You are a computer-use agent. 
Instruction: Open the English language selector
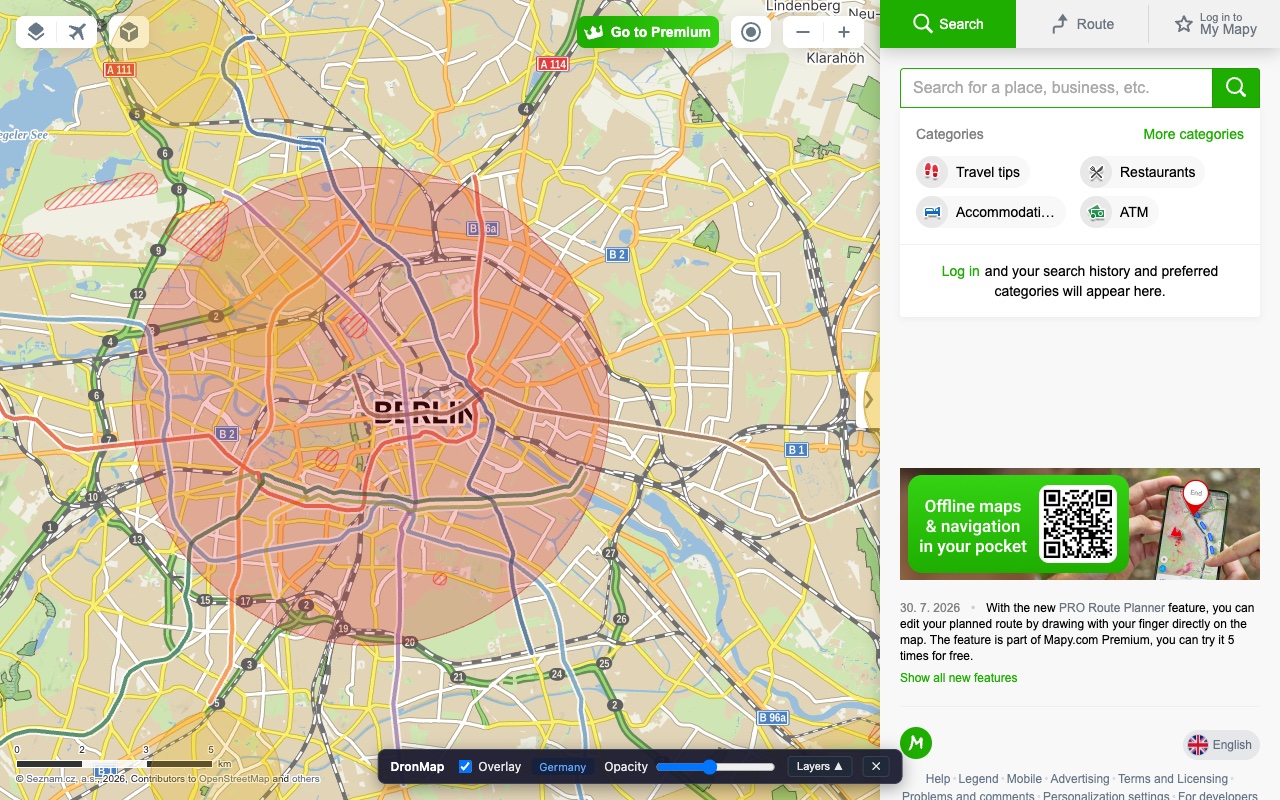tap(1221, 744)
